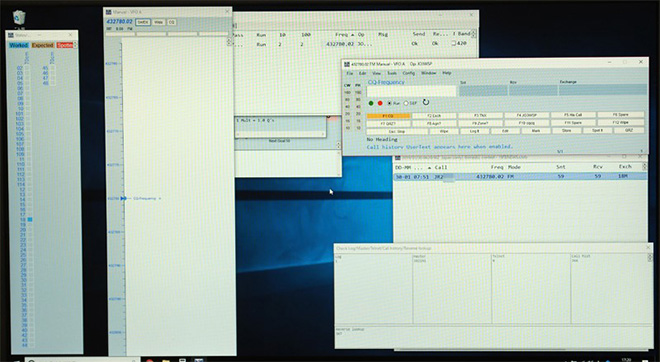660x362 pixels.
Task: Click the F8 Agn? button
Action: coord(434,124)
